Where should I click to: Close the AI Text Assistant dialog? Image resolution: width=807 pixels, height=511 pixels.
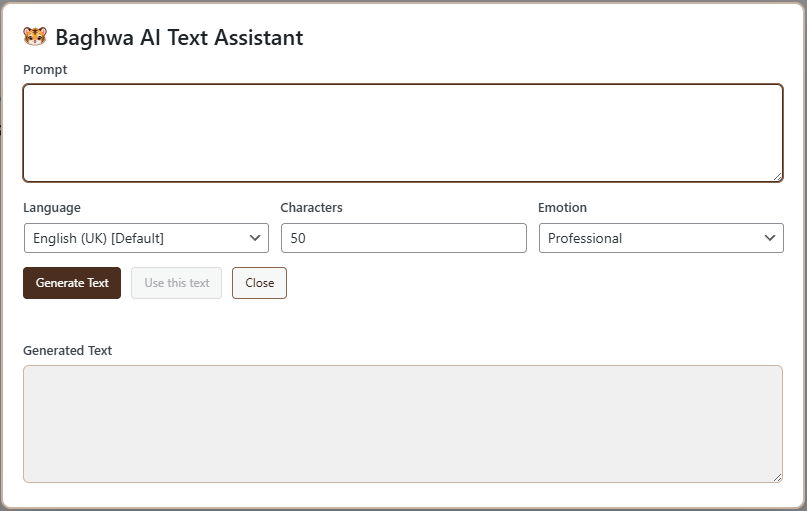[259, 283]
